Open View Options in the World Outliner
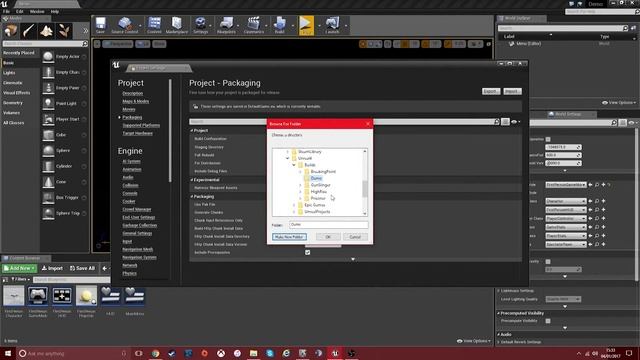 [619, 103]
